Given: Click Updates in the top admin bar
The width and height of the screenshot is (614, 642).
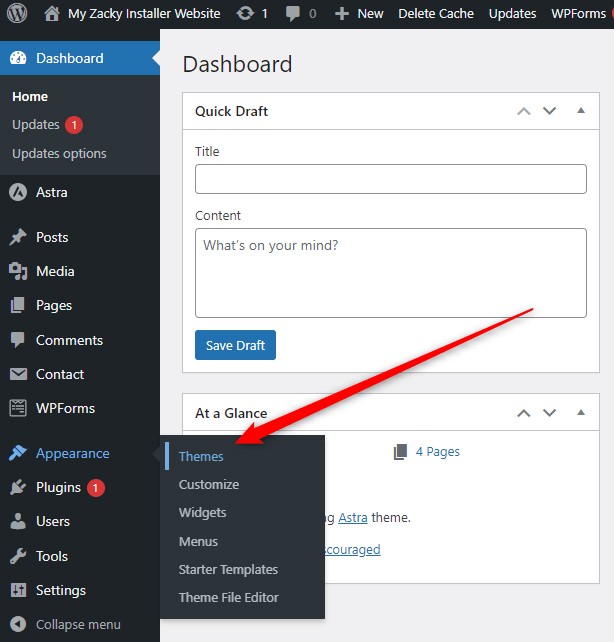Looking at the screenshot, I should tap(512, 14).
